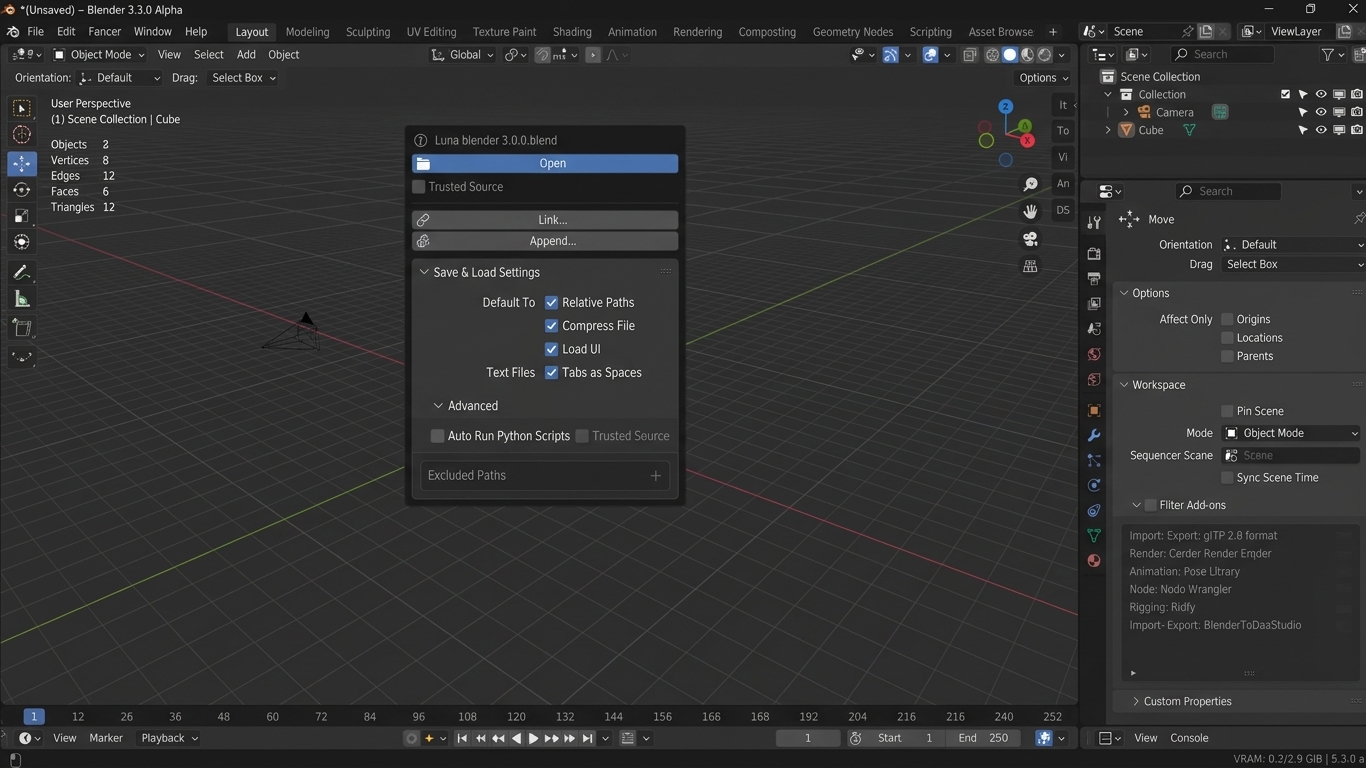Disable the Load UI checkbox
The width and height of the screenshot is (1366, 768).
tap(551, 349)
